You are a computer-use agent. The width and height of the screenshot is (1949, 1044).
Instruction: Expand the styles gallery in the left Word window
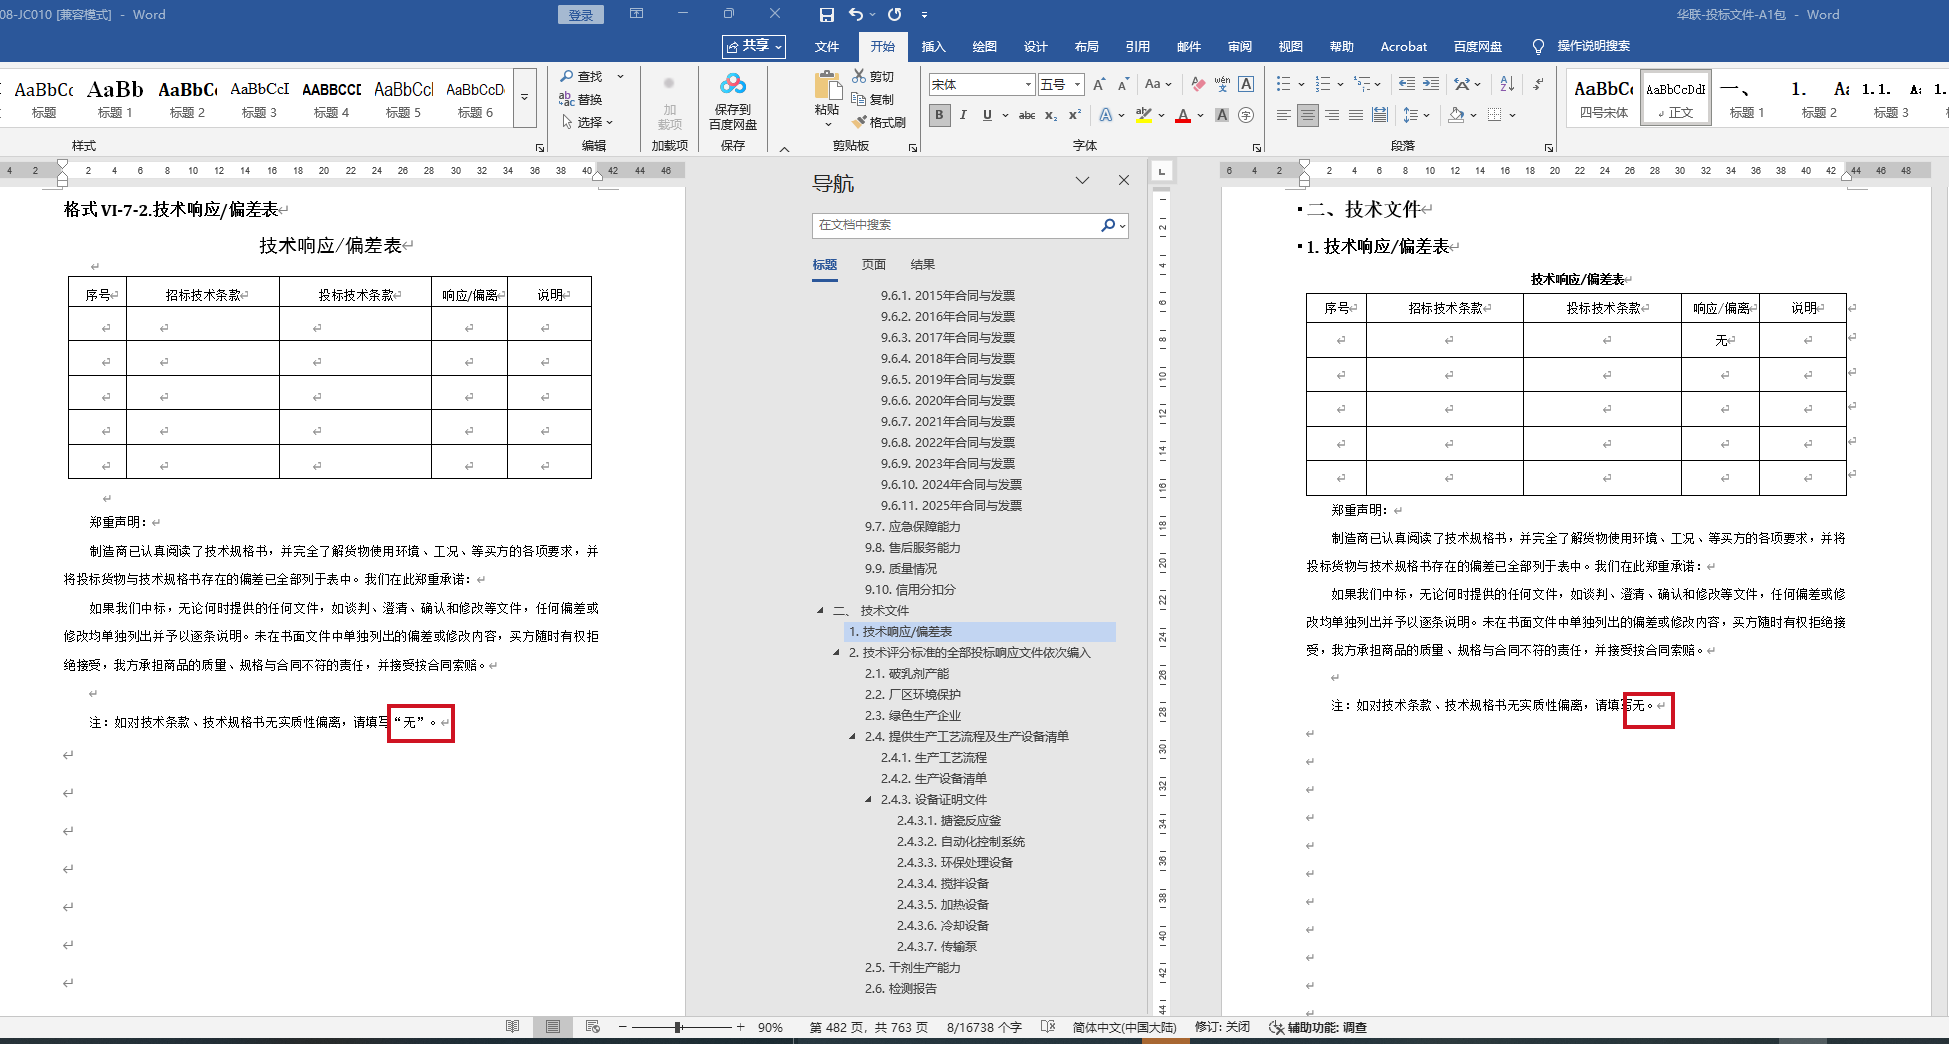click(525, 98)
